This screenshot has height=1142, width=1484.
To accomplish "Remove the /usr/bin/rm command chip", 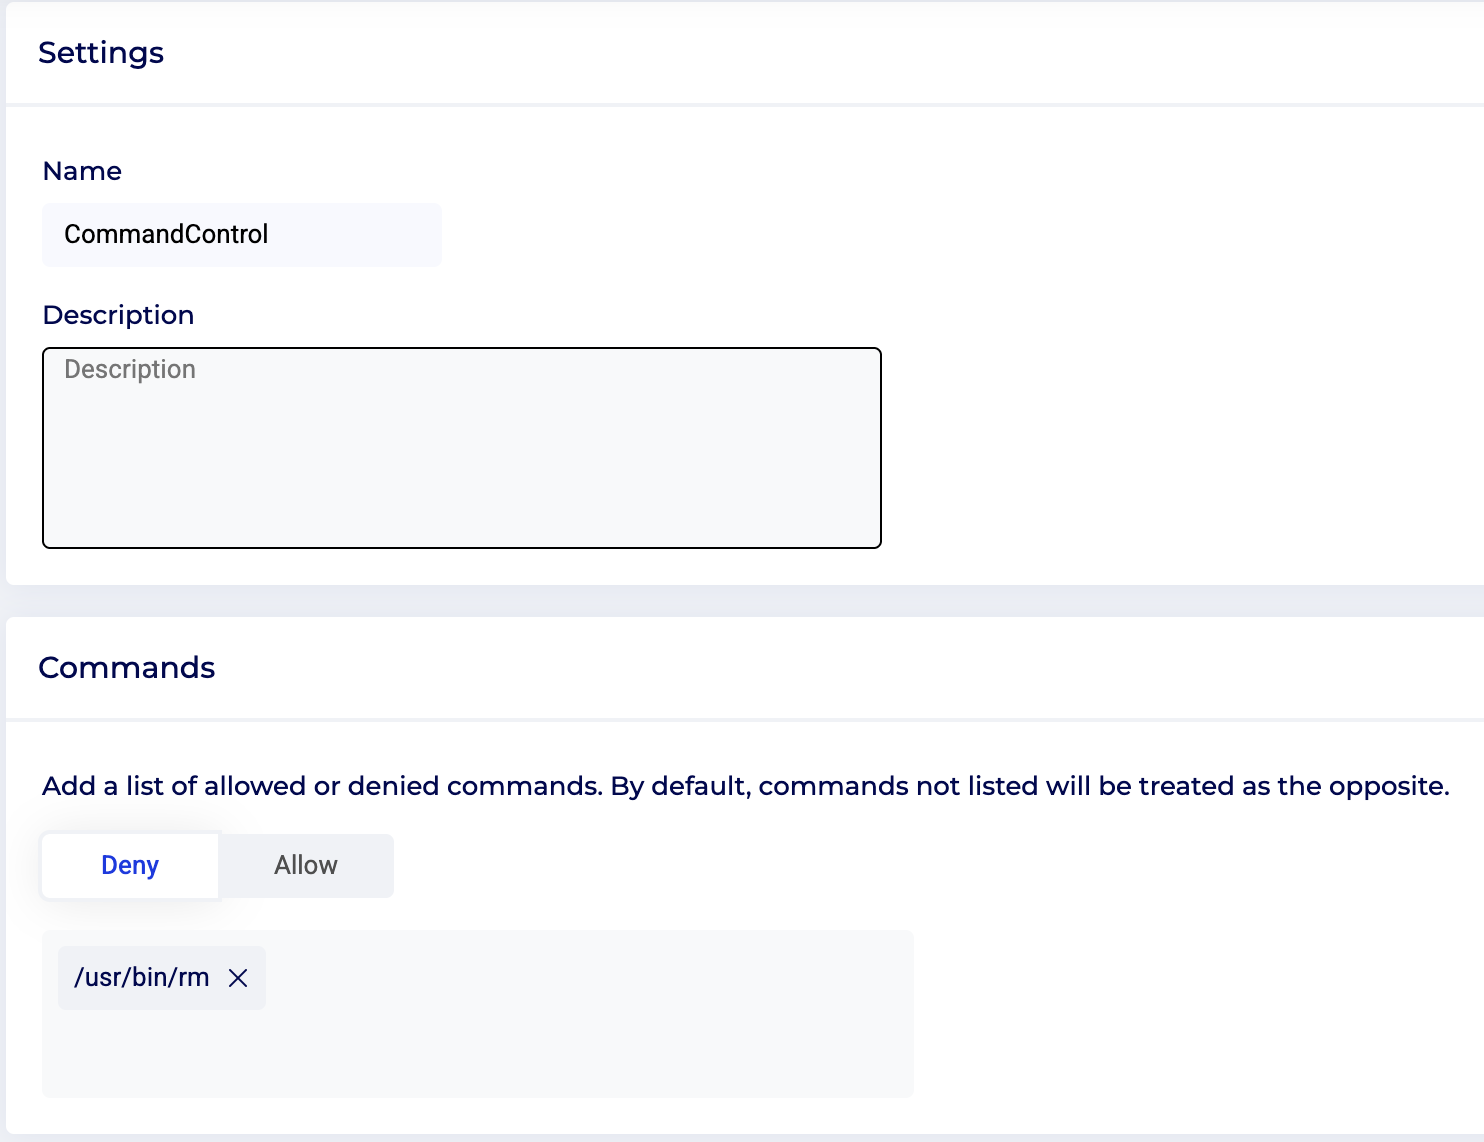I will [x=238, y=978].
